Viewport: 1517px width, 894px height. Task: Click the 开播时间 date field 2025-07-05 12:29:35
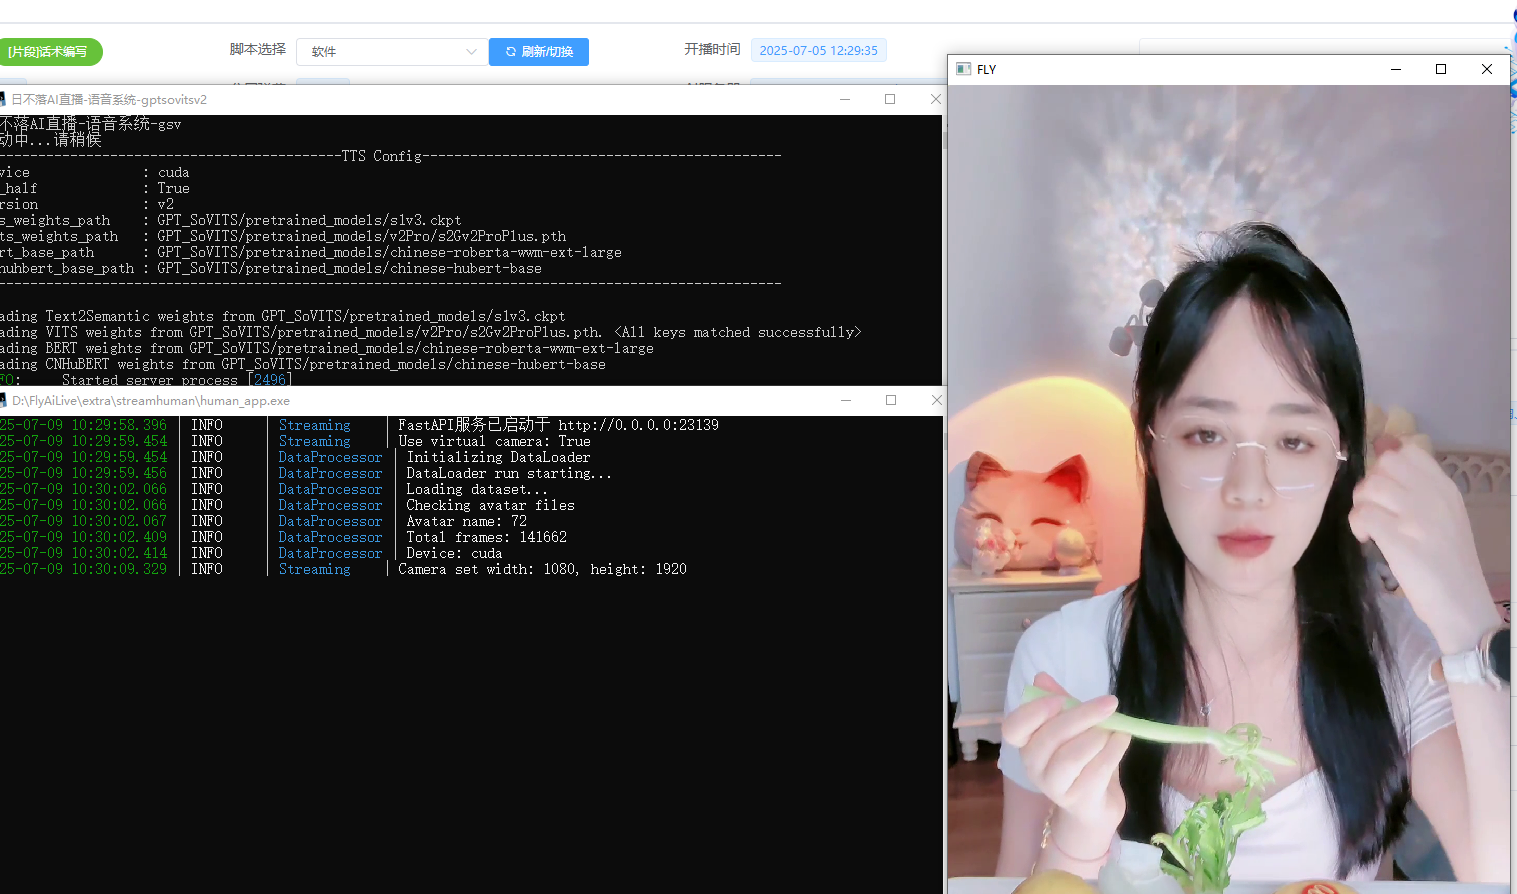[818, 50]
